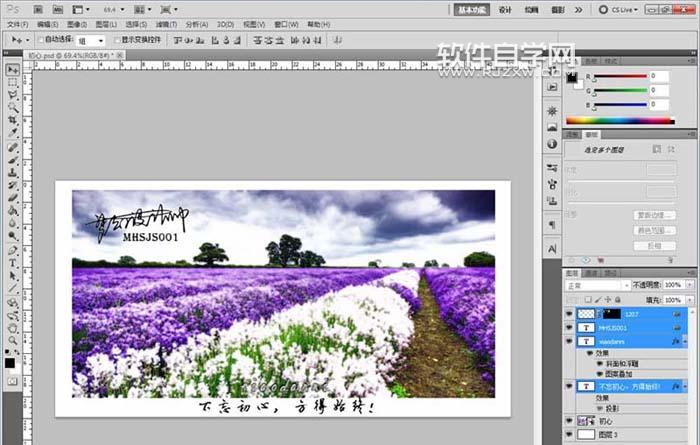The image size is (700, 445).
Task: Toggle visibility of 图案叠加 effect
Action: pos(600,374)
